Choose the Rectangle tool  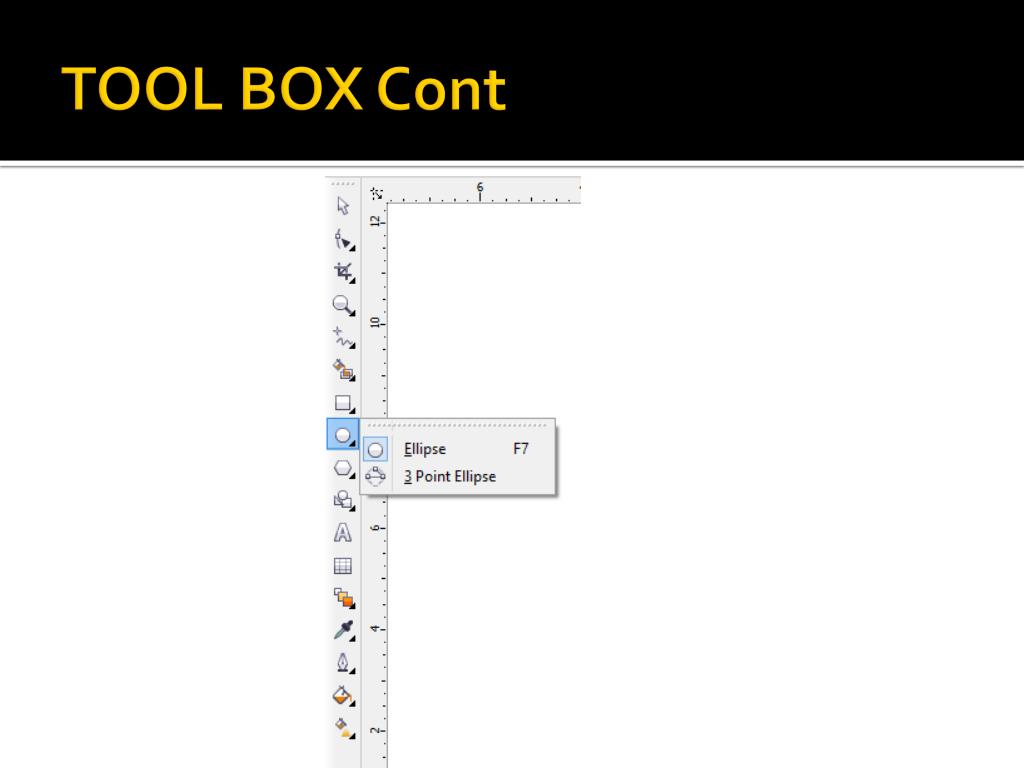(344, 403)
